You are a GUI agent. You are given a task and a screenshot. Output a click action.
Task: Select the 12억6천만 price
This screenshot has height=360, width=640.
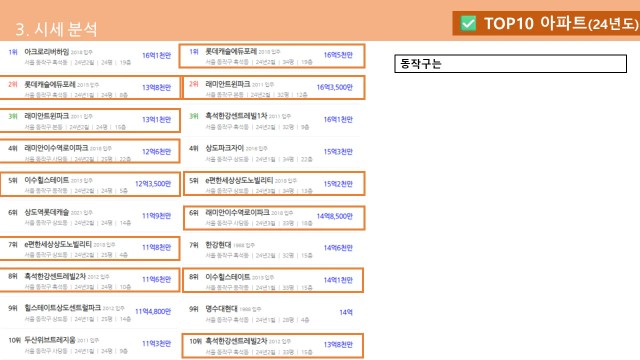156,152
